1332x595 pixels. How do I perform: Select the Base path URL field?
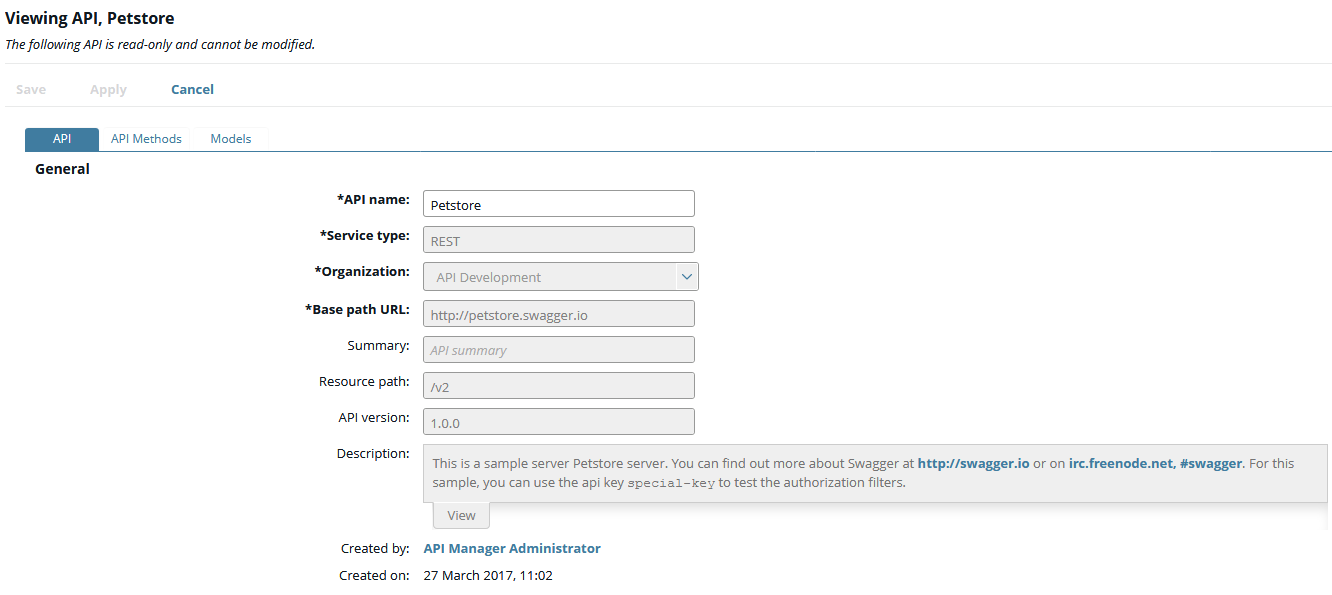point(558,313)
